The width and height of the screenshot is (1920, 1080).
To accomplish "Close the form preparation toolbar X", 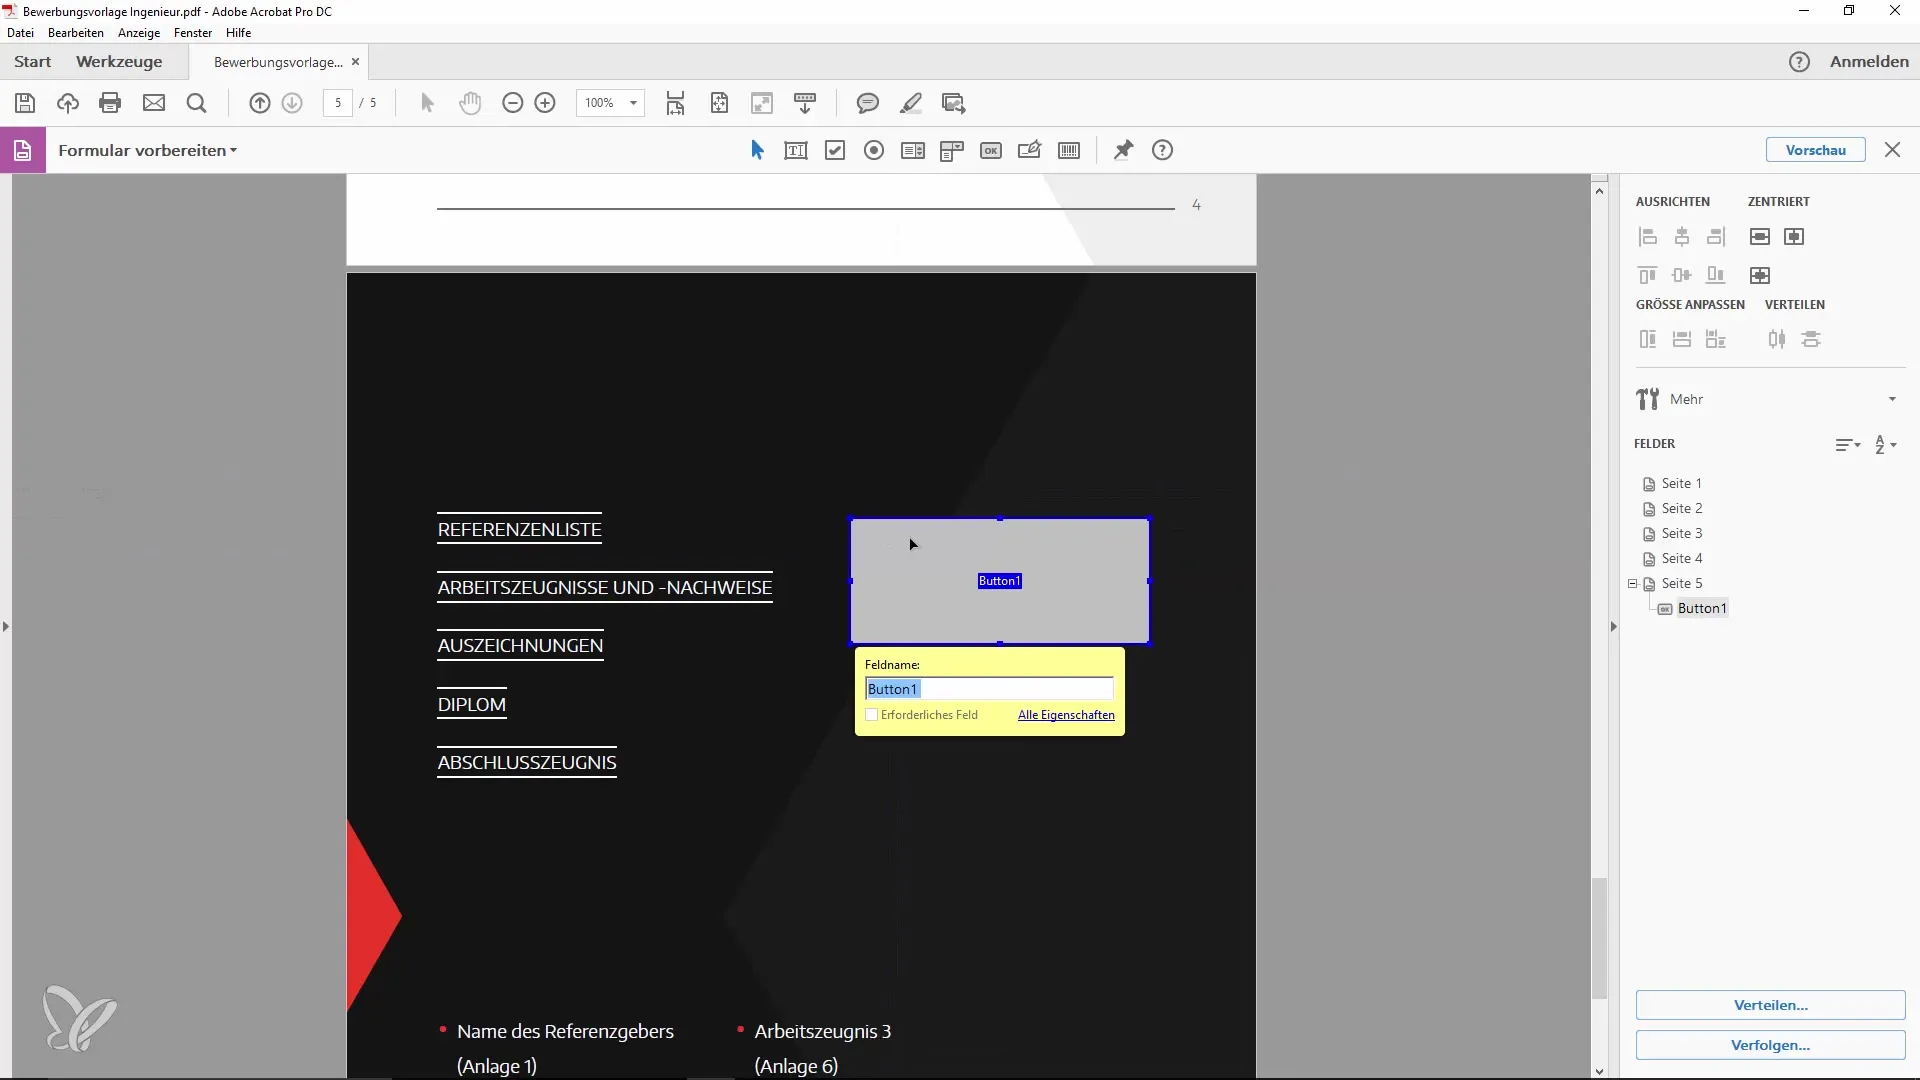I will coord(1892,150).
